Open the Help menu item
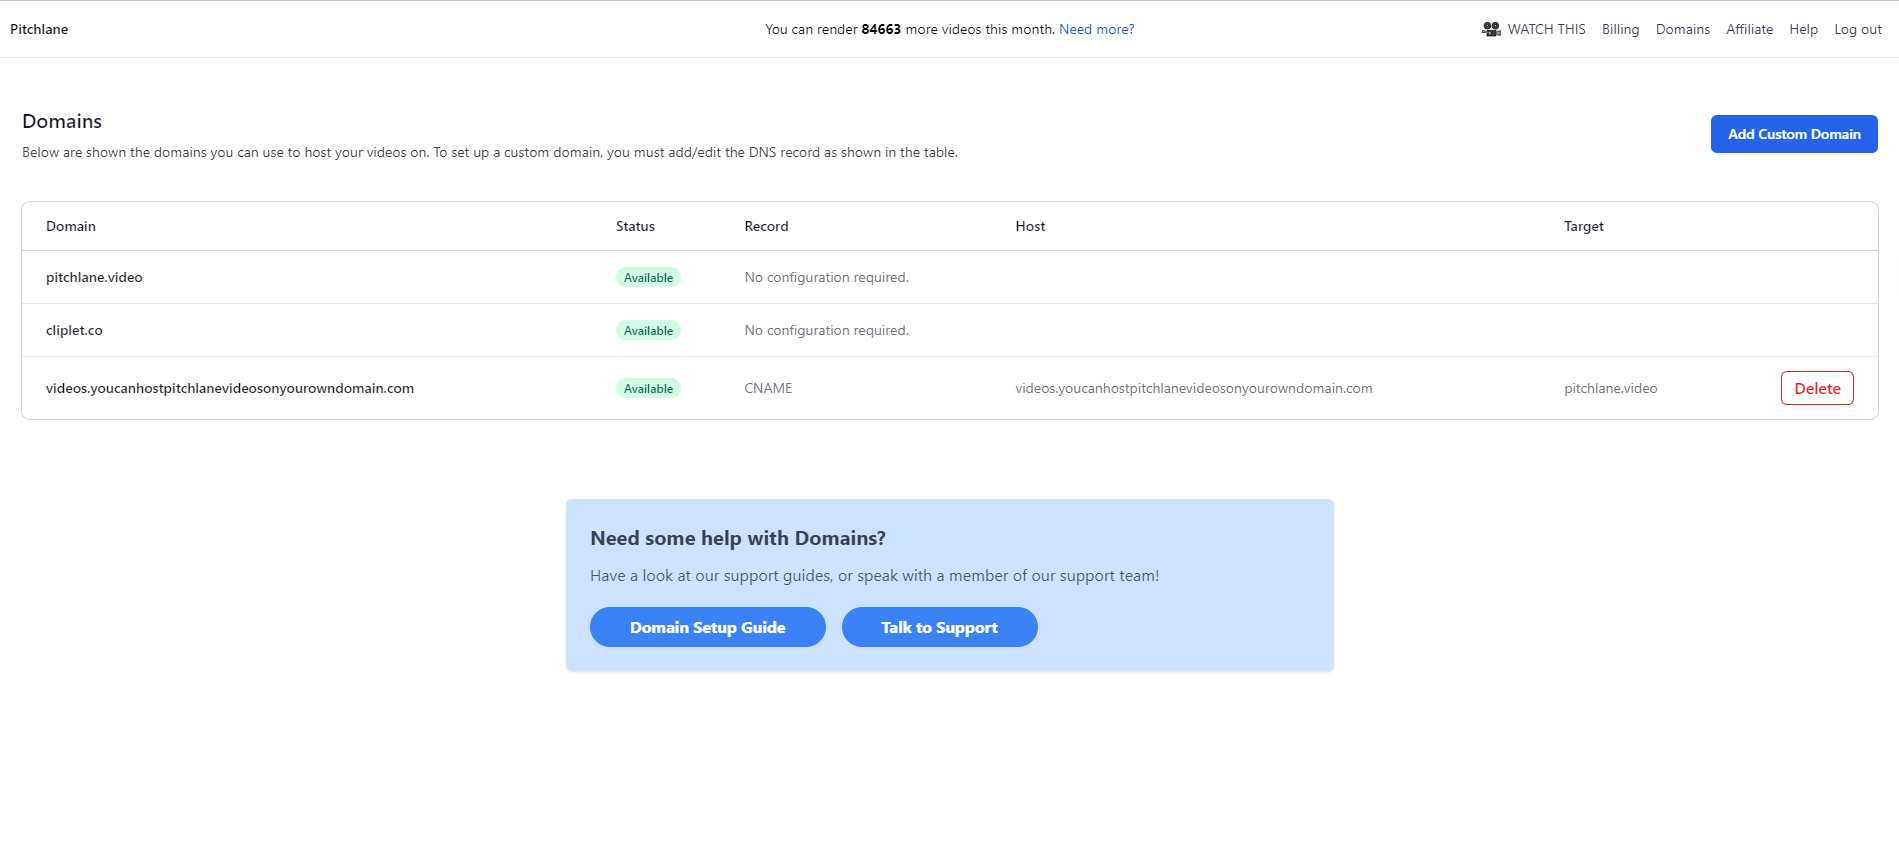The width and height of the screenshot is (1899, 843). pos(1803,29)
